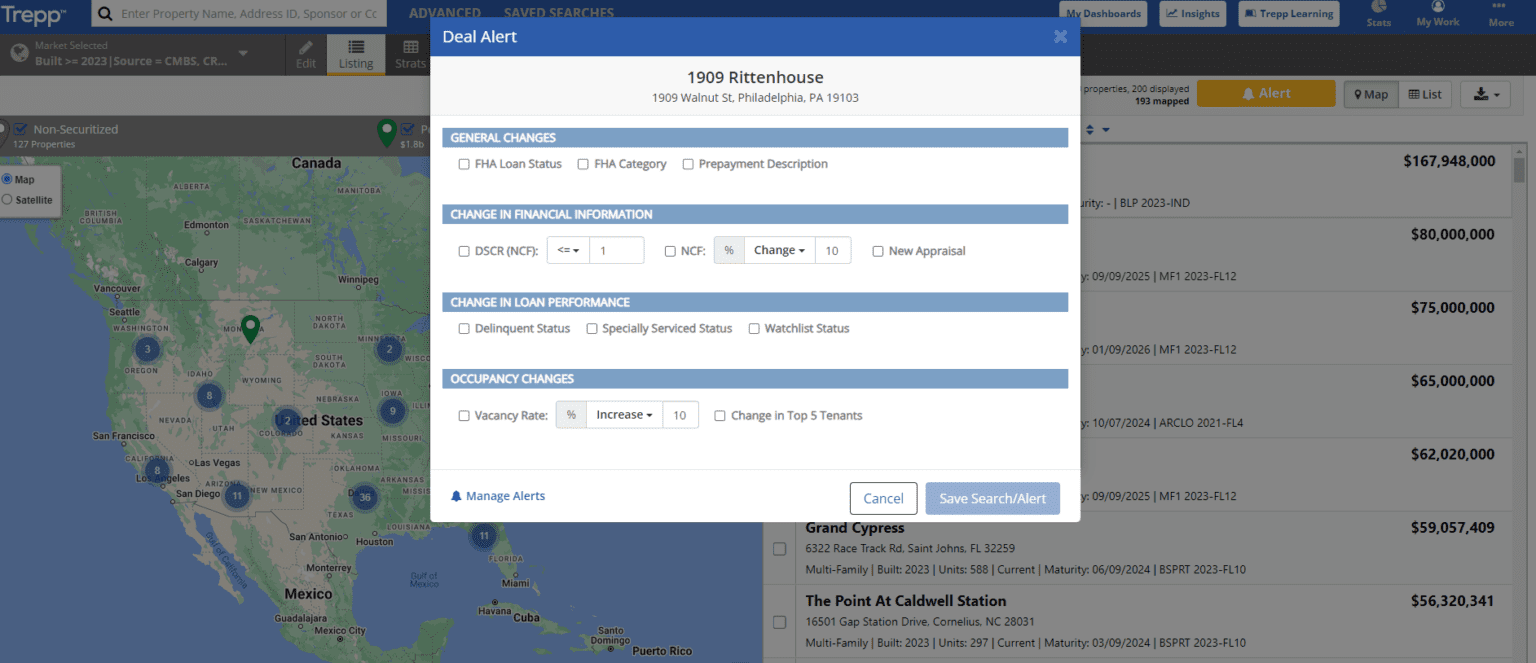Click the green map pin in Montana
This screenshot has height=663, width=1536.
250,328
